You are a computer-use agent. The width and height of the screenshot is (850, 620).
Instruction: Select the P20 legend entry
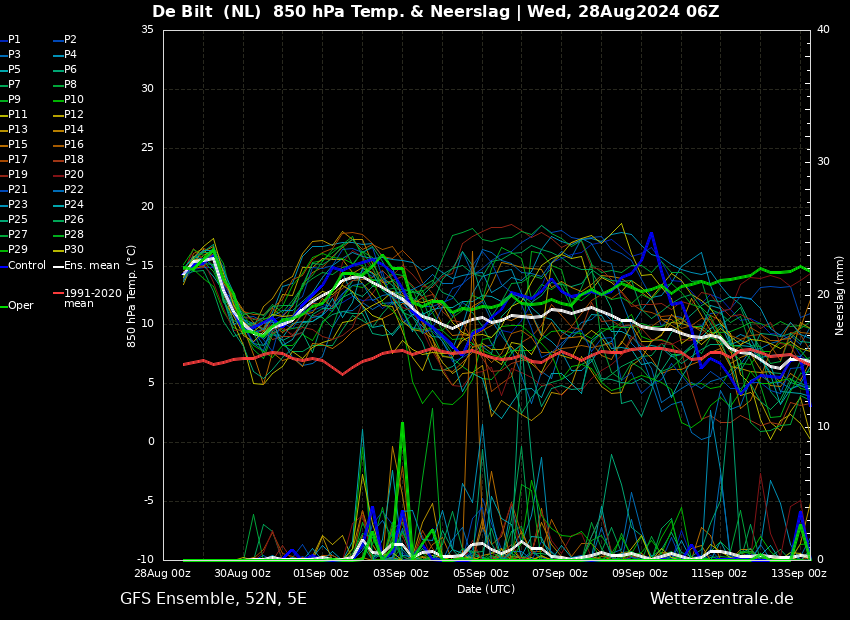pos(68,175)
